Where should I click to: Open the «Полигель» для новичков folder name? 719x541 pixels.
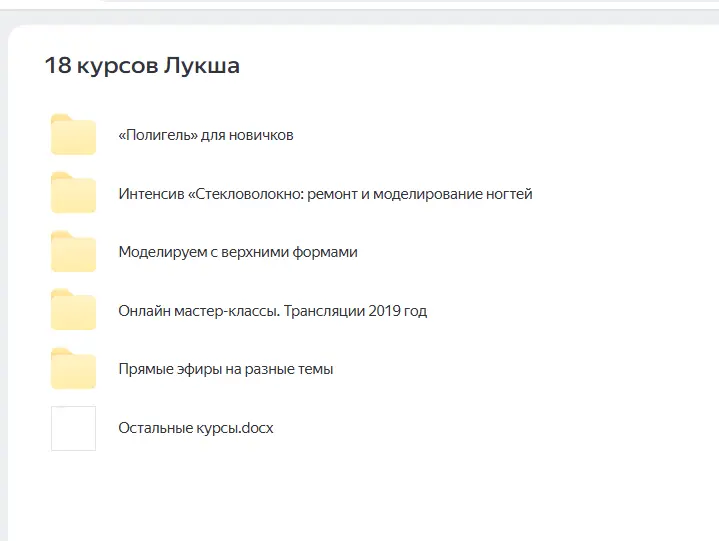(205, 135)
